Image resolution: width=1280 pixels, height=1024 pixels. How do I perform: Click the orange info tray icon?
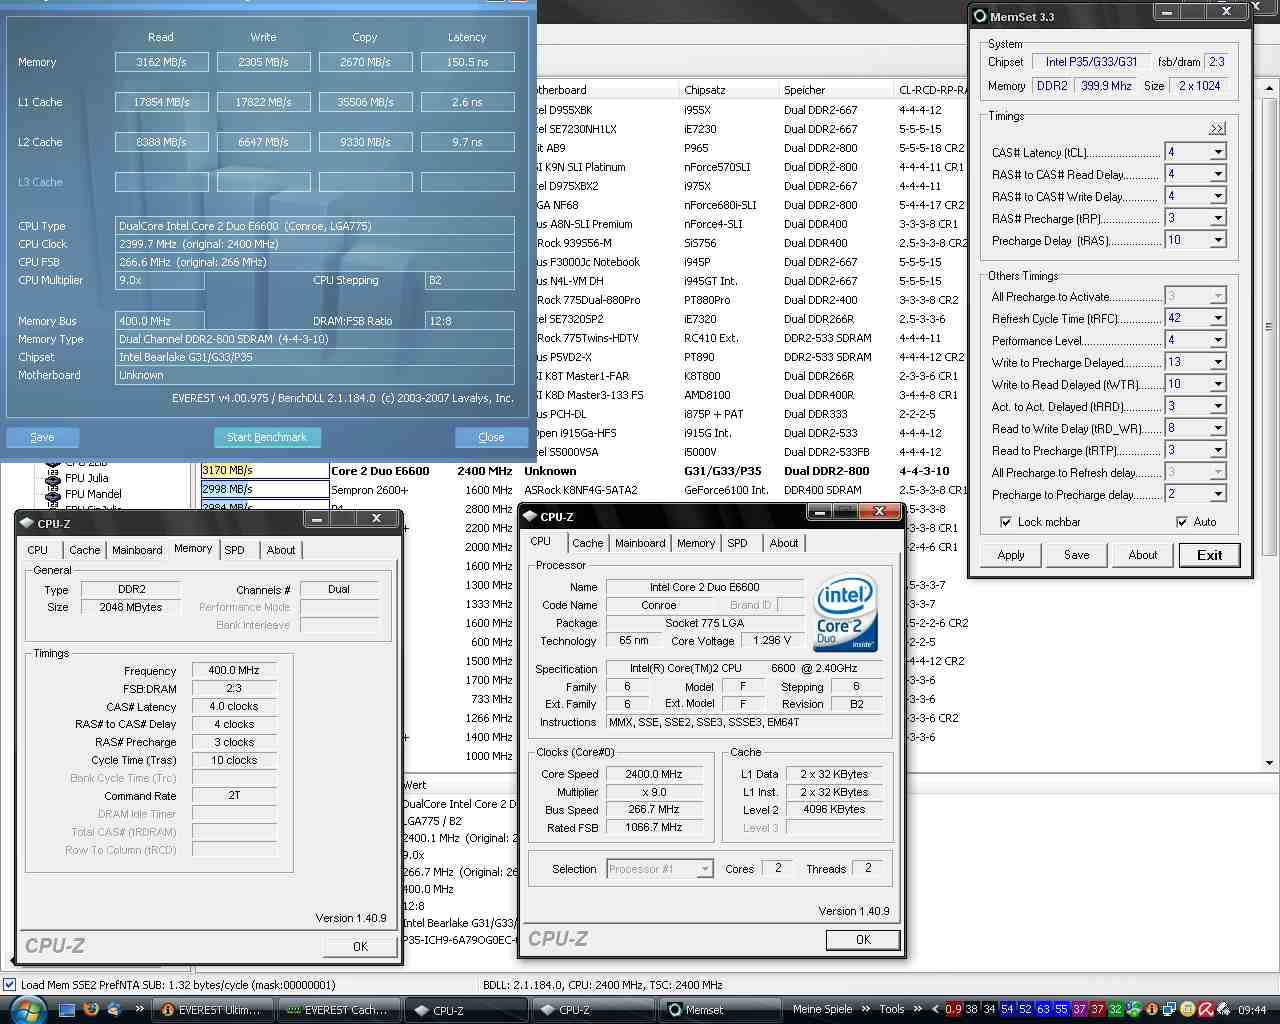1152,1009
